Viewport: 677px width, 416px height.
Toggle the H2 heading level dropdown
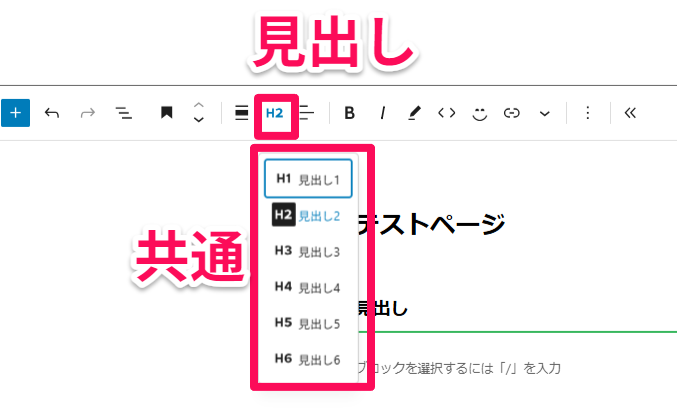coord(275,113)
